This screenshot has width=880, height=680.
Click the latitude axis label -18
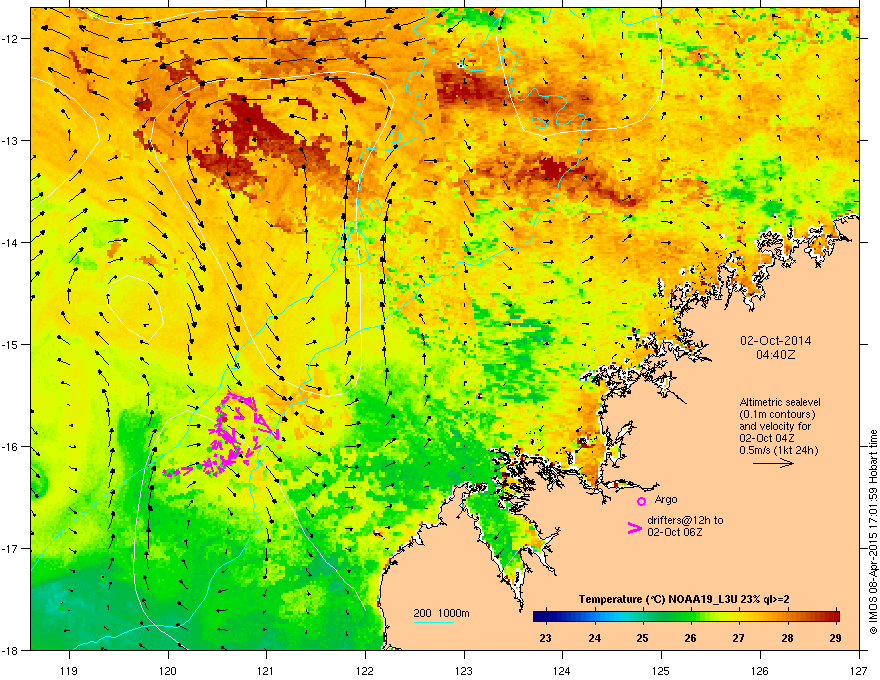tap(10, 650)
